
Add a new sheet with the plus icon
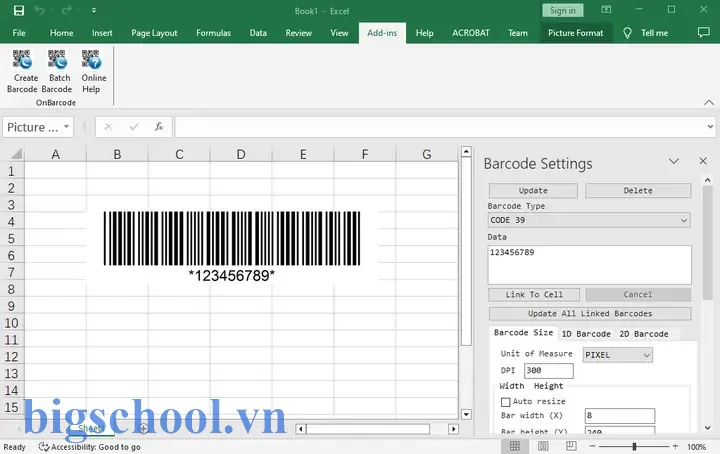pyautogui.click(x=143, y=429)
